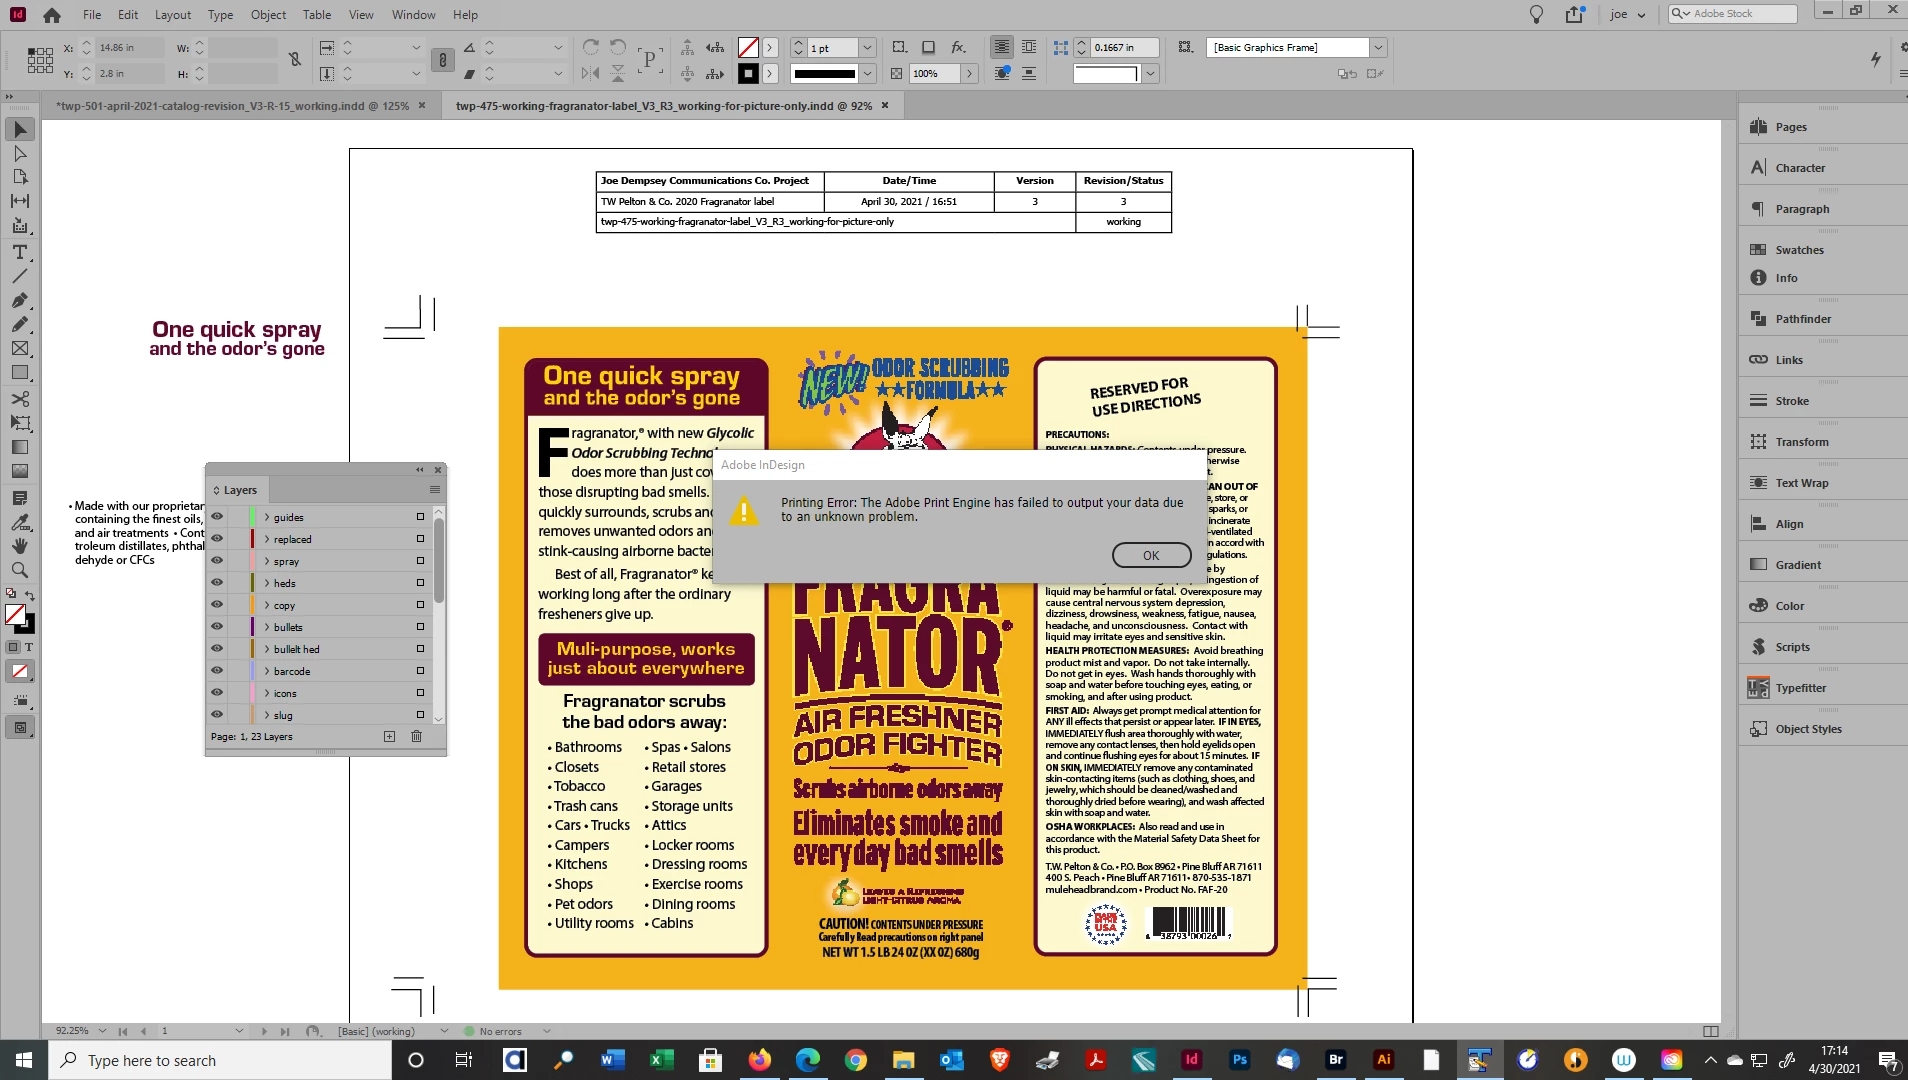The width and height of the screenshot is (1908, 1080).
Task: Expand the replaced layer
Action: [x=266, y=539]
